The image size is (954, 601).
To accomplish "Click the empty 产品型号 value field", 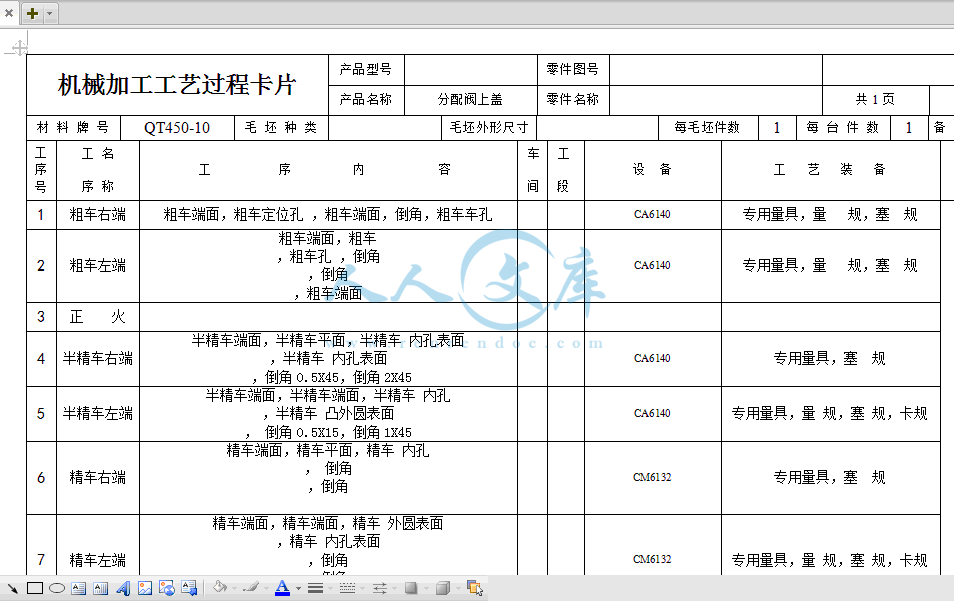I will (470, 69).
